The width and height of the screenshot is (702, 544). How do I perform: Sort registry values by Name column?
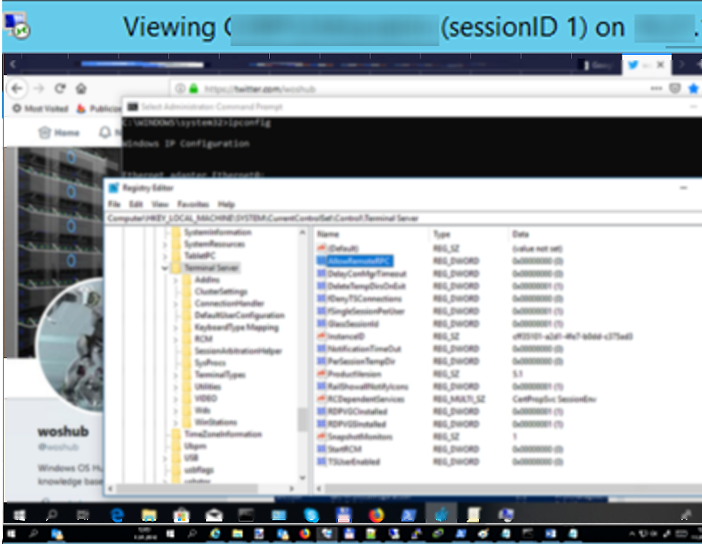click(x=372, y=234)
